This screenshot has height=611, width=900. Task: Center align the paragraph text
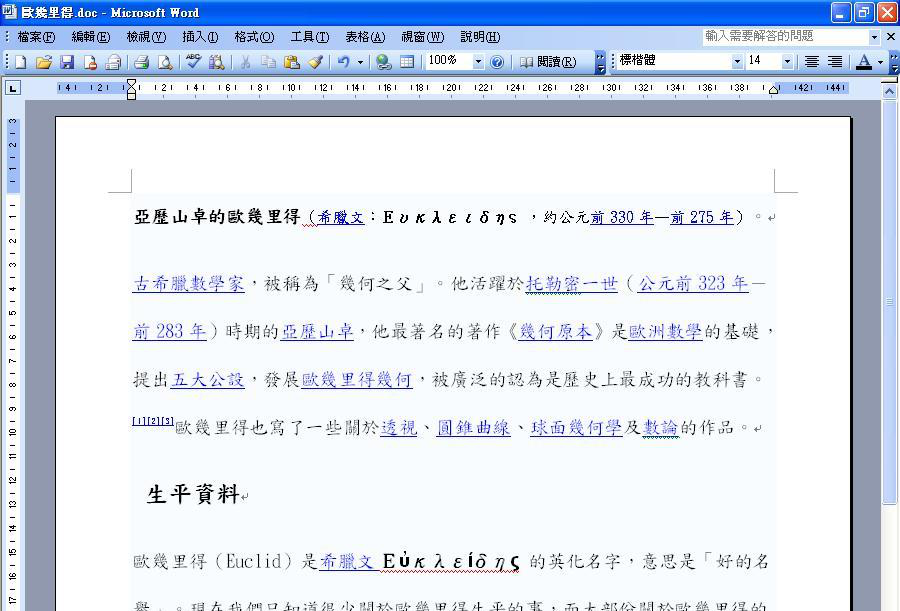point(812,61)
